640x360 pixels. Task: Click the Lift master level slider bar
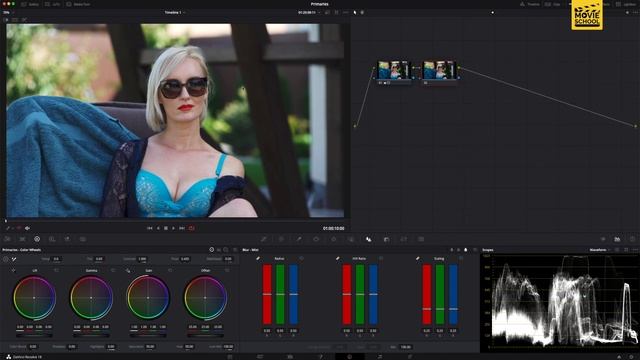tap(34, 336)
